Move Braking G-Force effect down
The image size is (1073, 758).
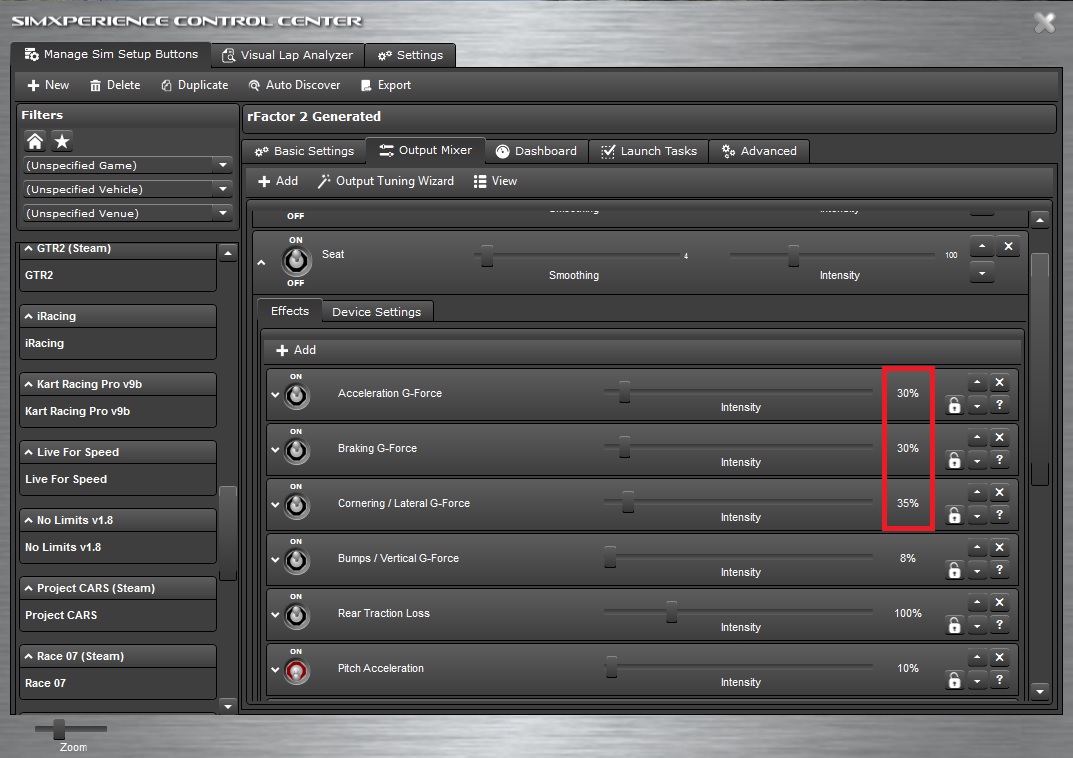pyautogui.click(x=977, y=462)
